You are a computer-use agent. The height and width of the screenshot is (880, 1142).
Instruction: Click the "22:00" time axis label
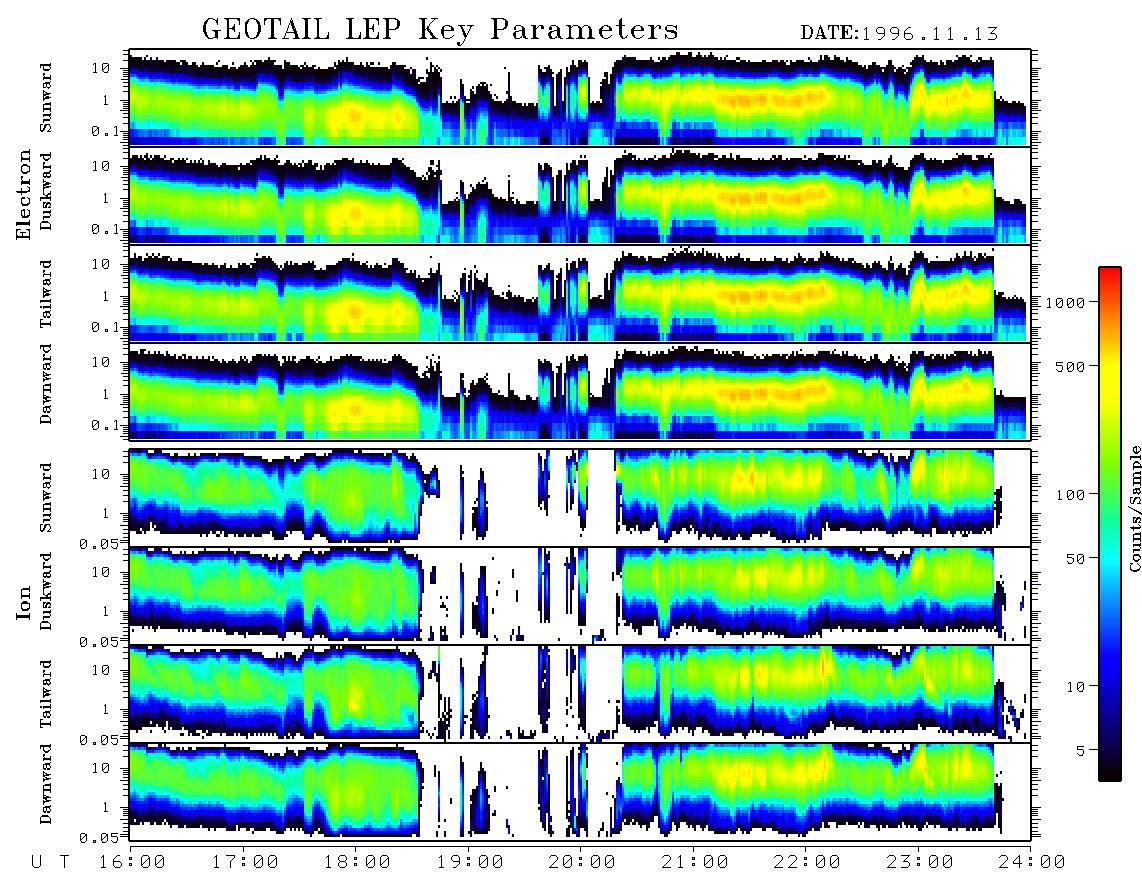[807, 862]
